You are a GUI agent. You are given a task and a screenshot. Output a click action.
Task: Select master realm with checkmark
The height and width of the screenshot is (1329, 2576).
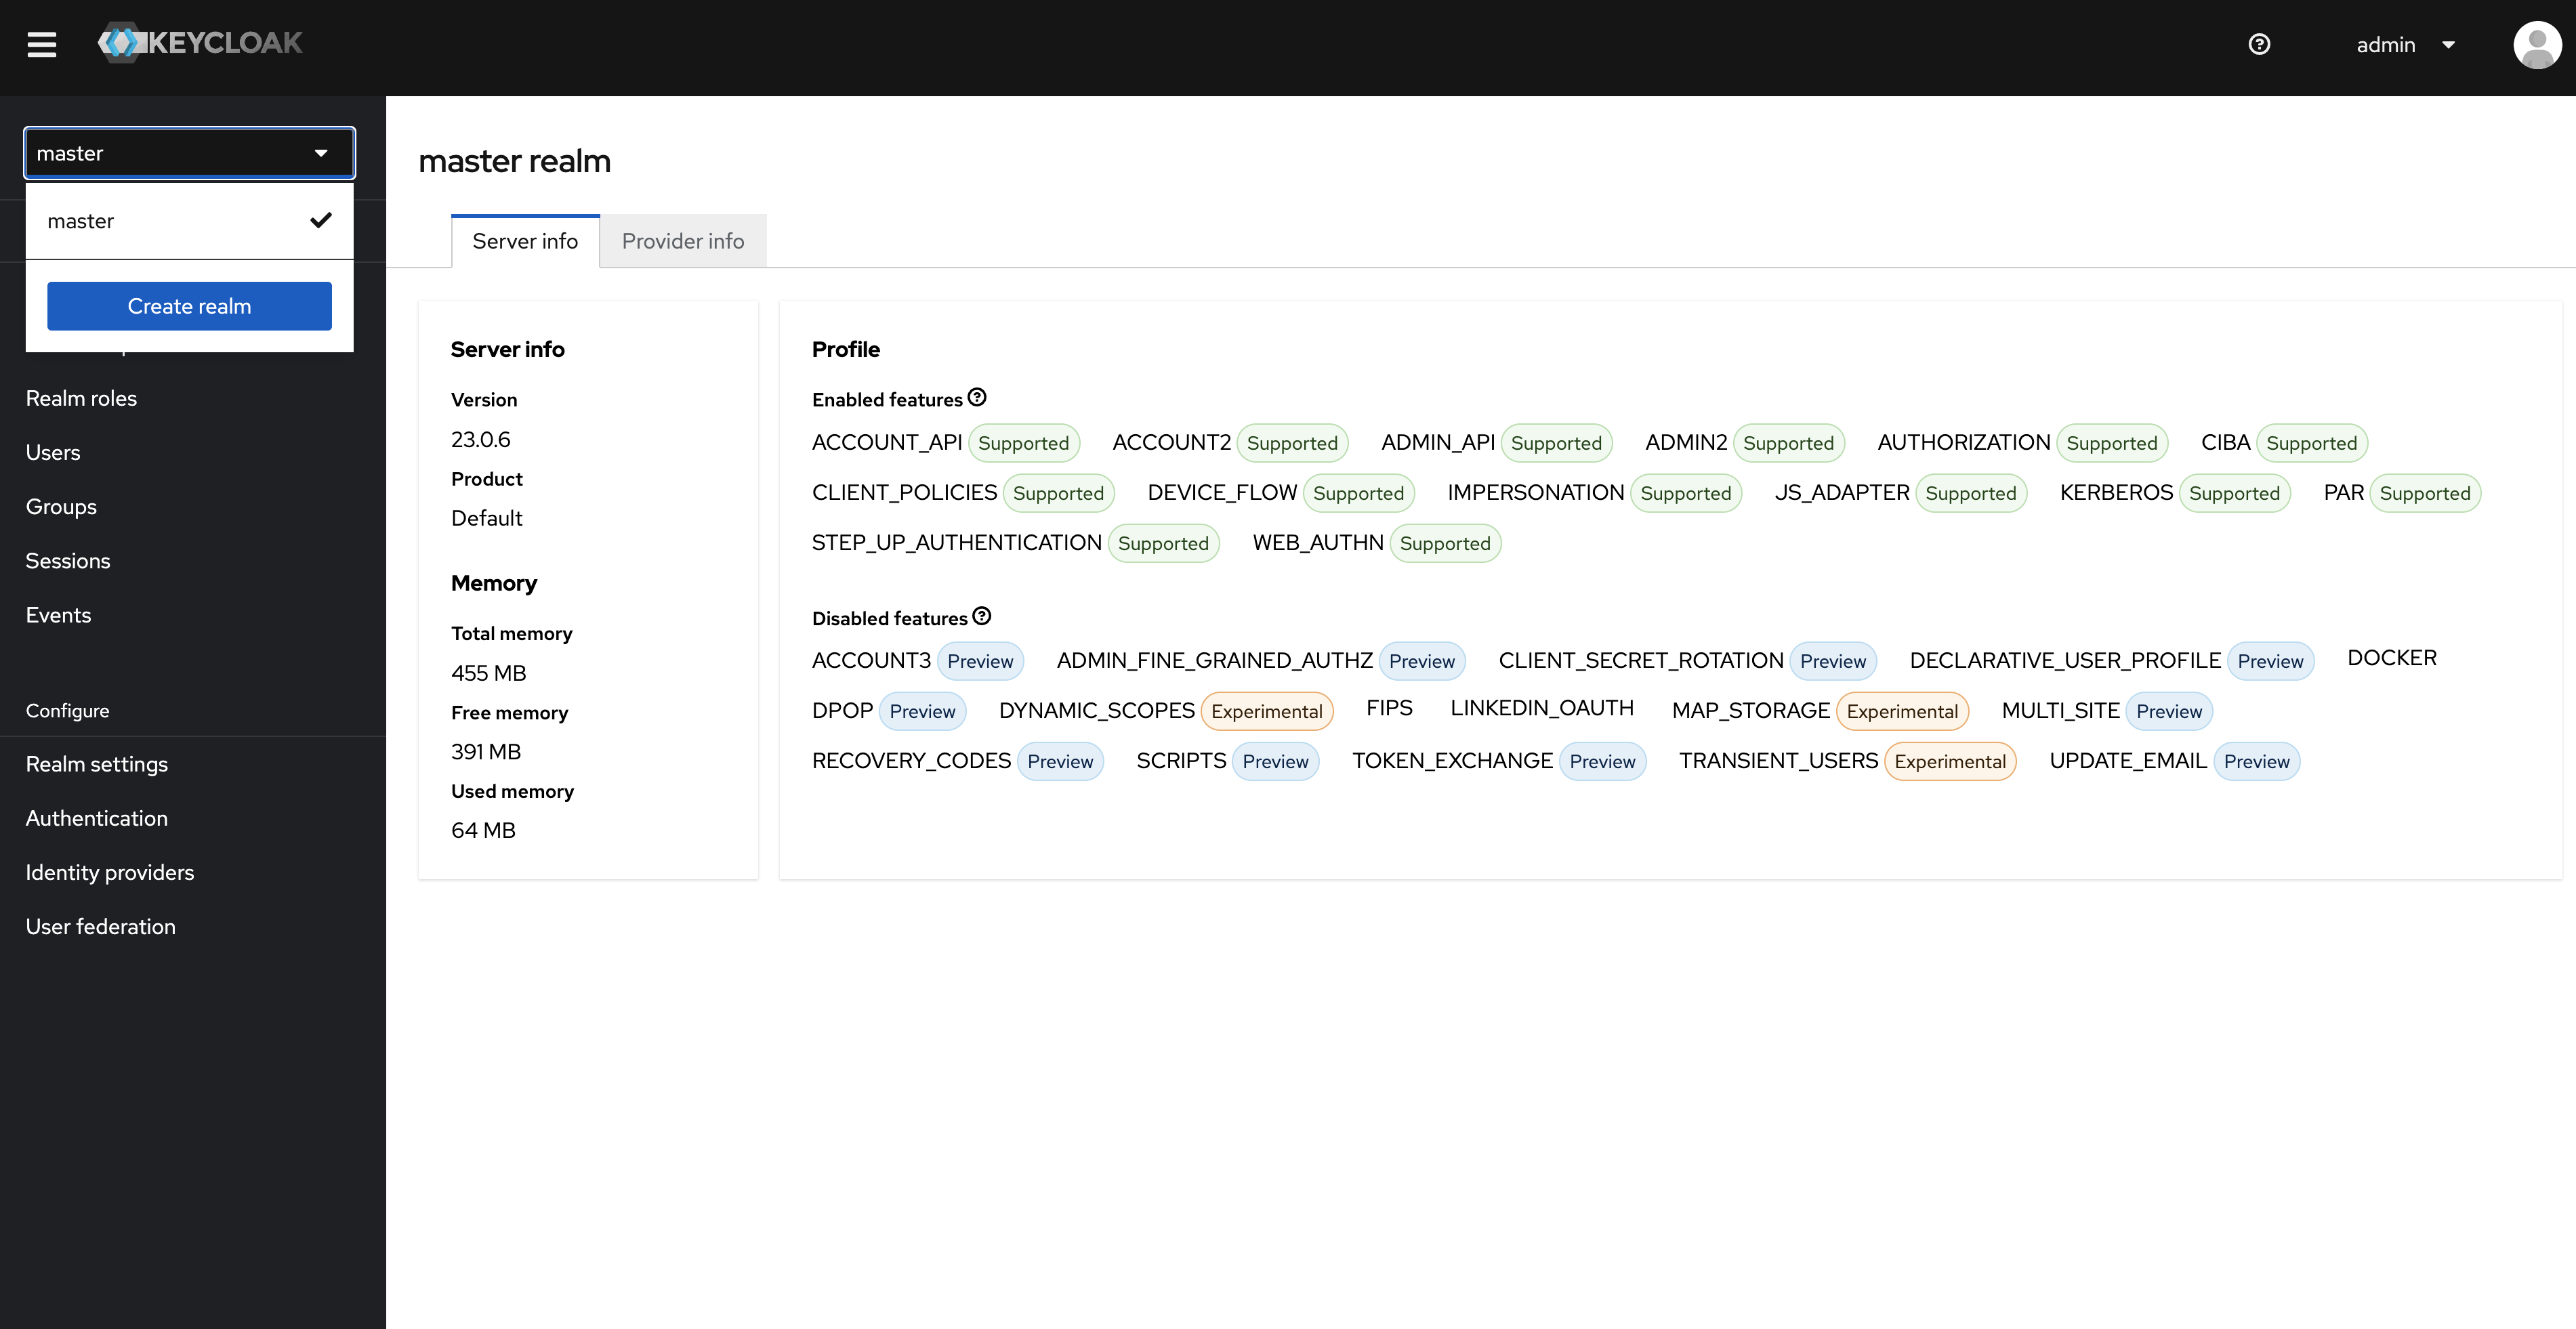(x=189, y=221)
